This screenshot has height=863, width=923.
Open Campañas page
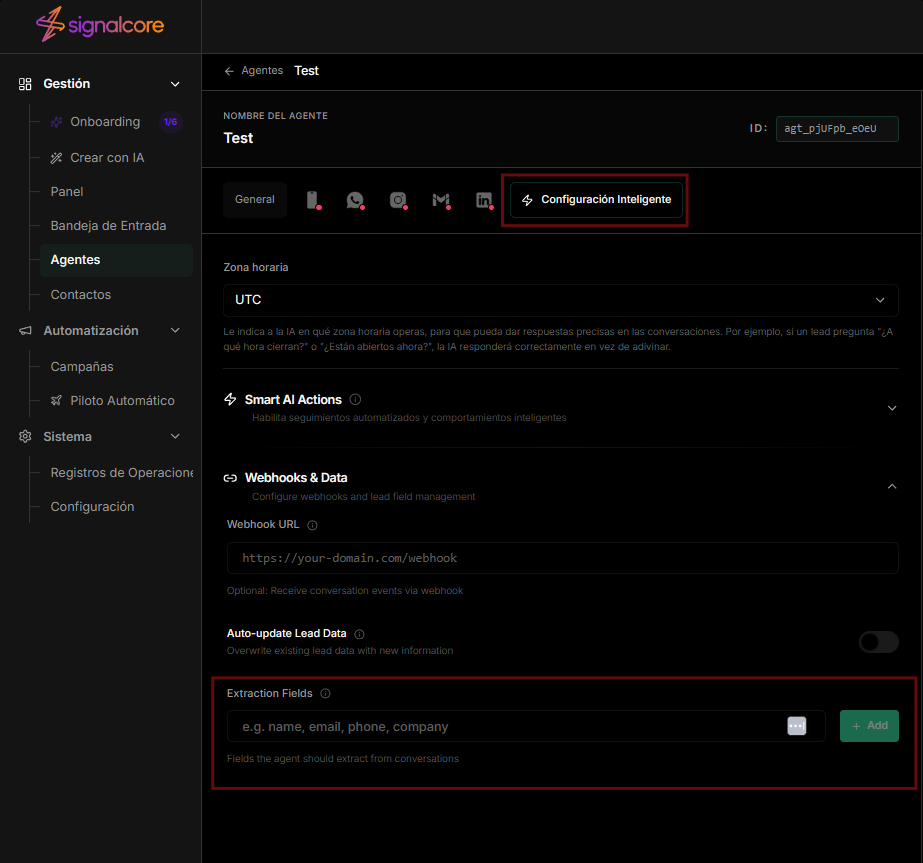(82, 367)
